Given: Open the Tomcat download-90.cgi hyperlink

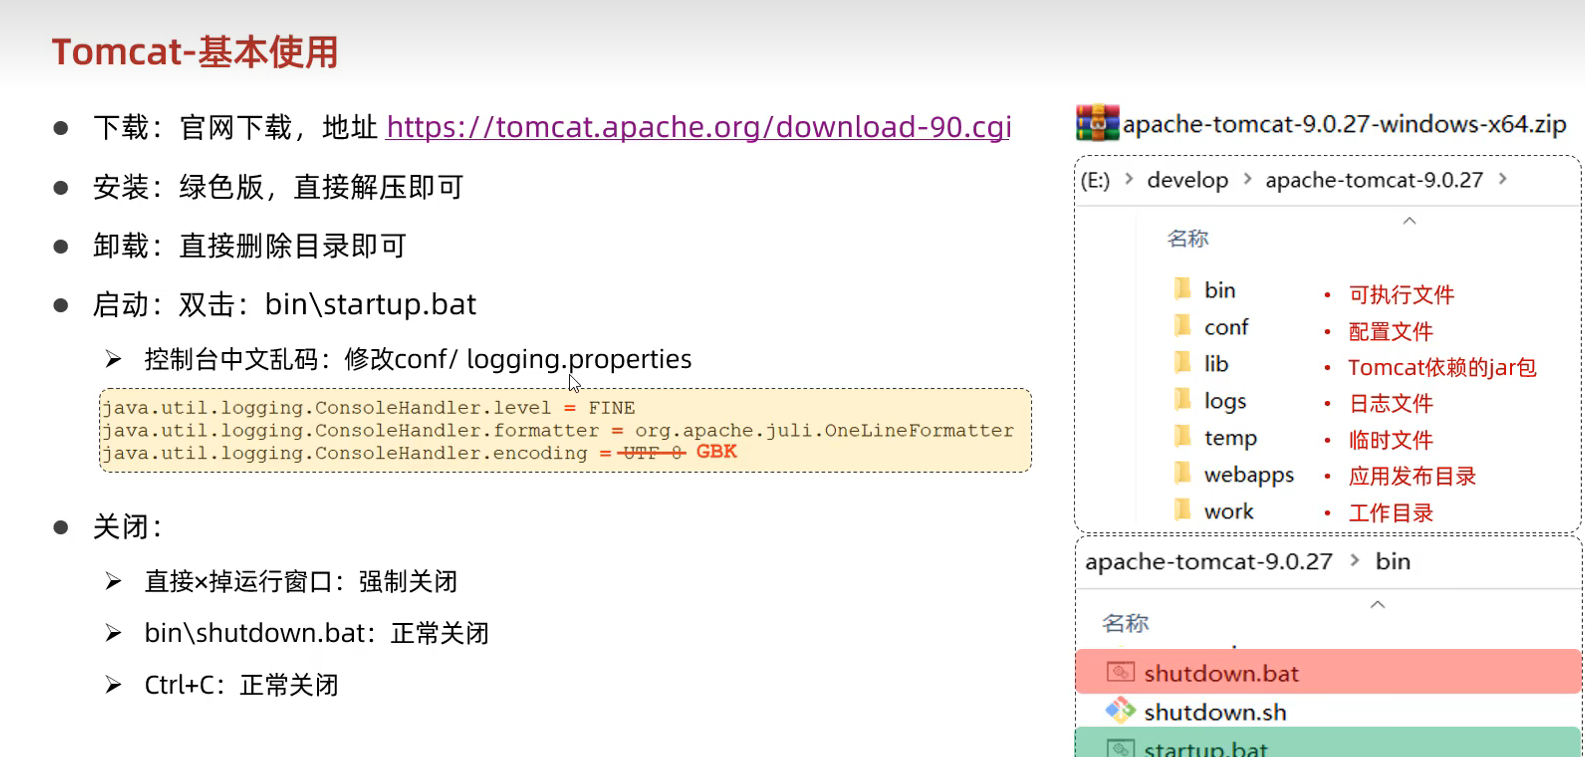Looking at the screenshot, I should 699,127.
